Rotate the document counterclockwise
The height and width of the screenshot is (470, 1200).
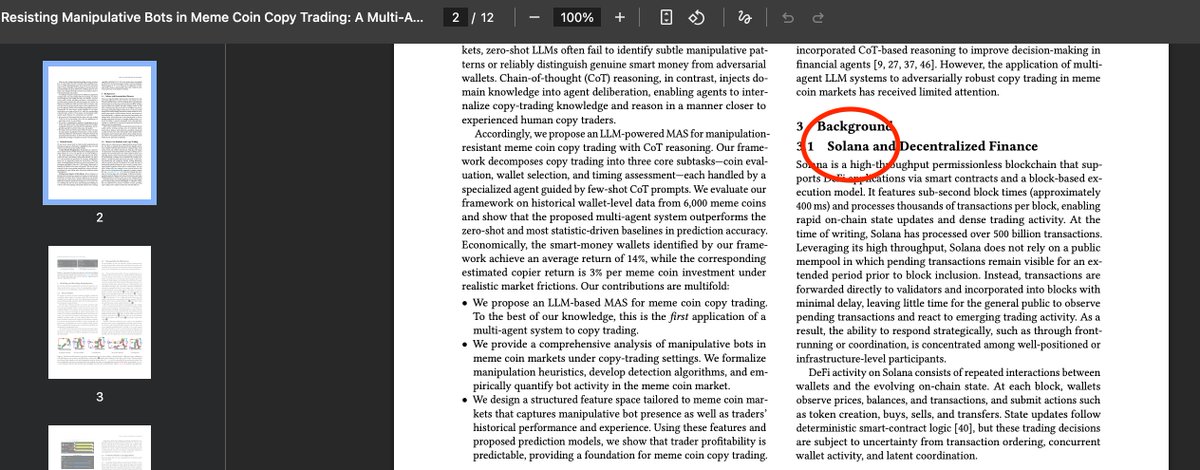click(699, 18)
